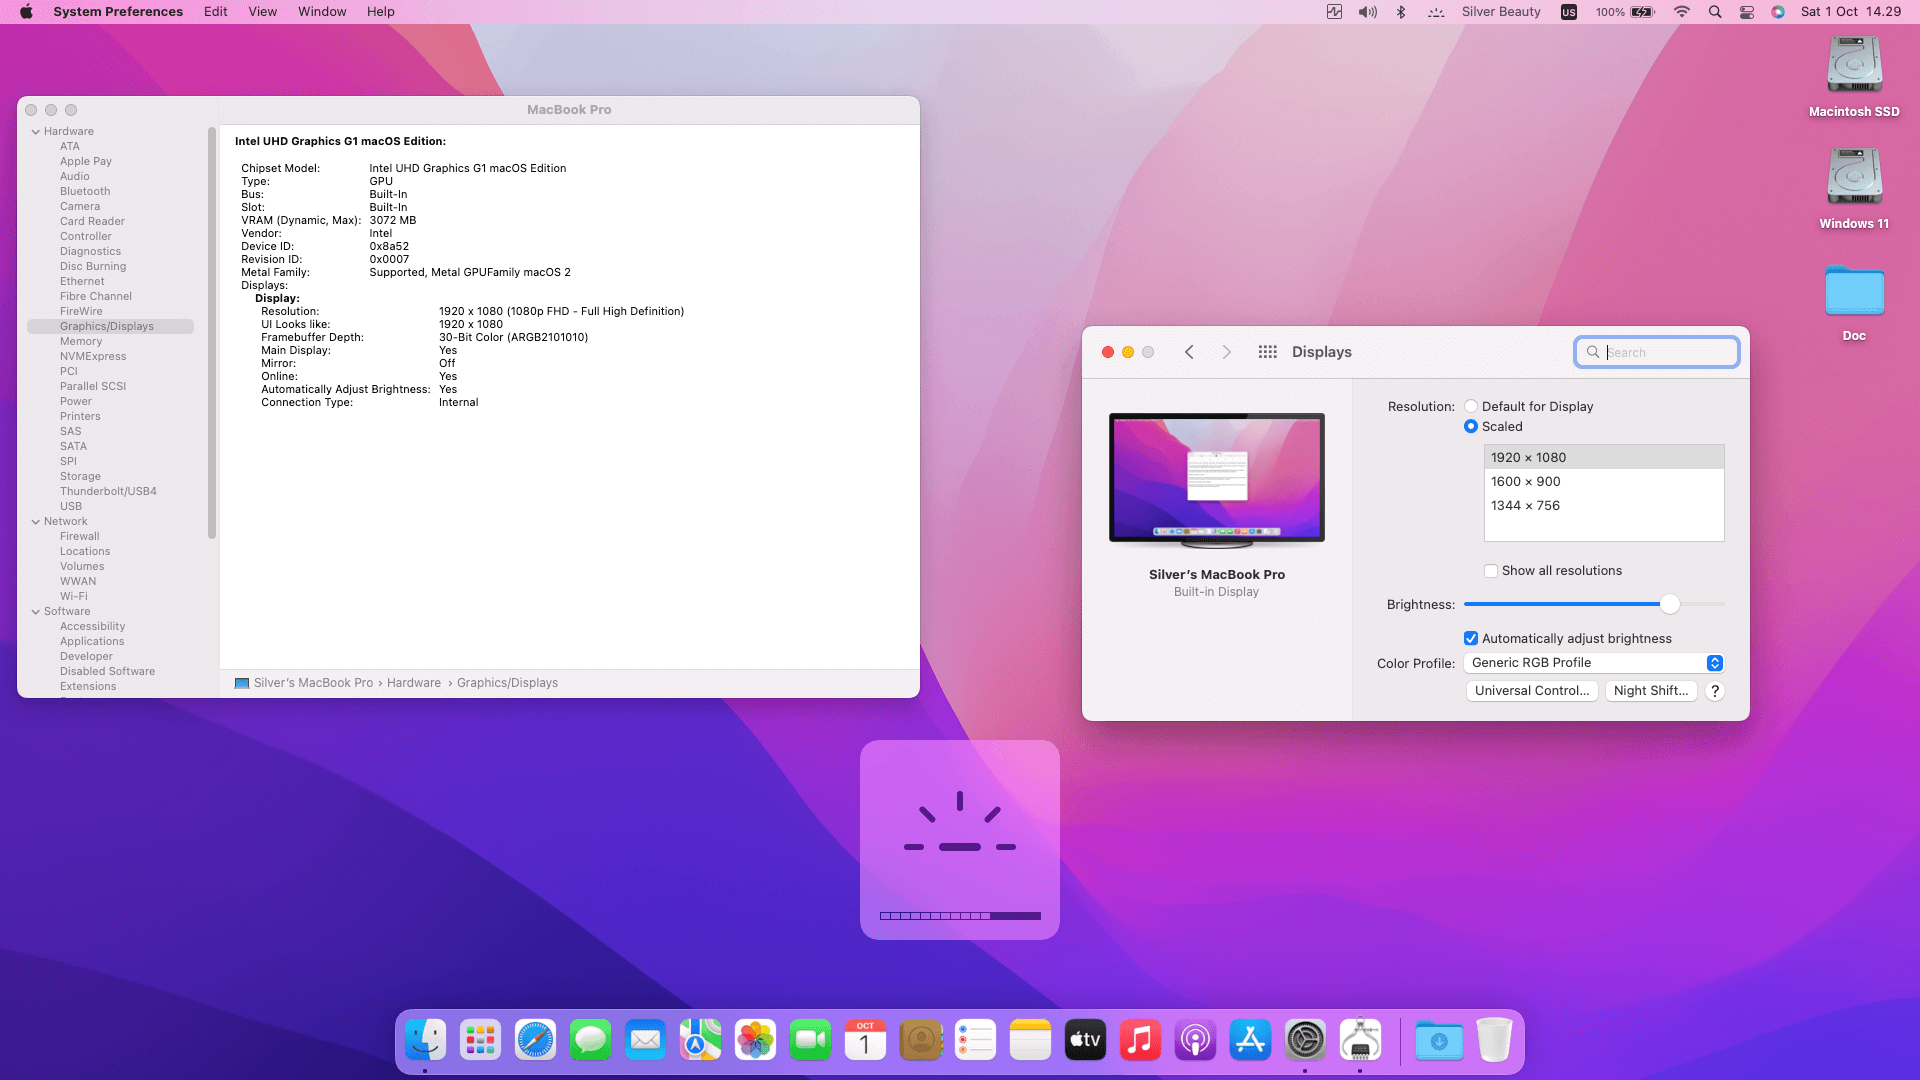Open Calendar app in the Dock

tap(865, 1041)
